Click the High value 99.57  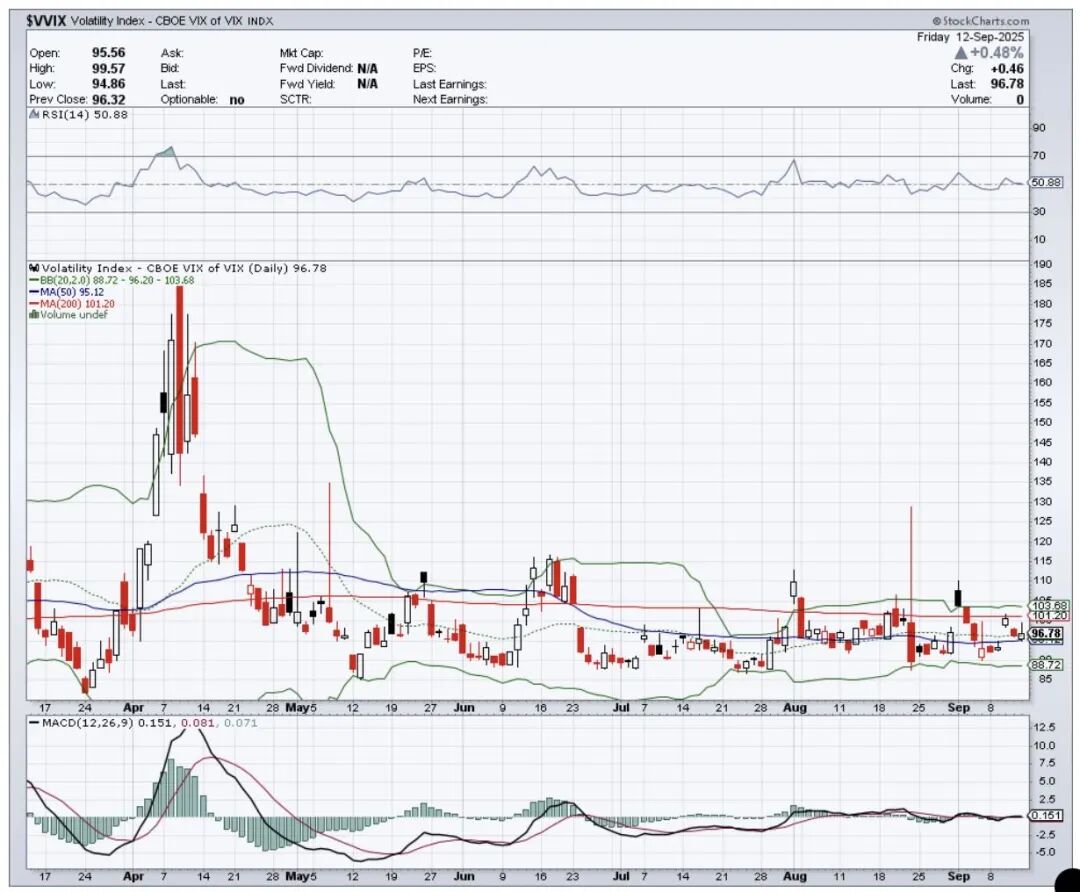[109, 68]
